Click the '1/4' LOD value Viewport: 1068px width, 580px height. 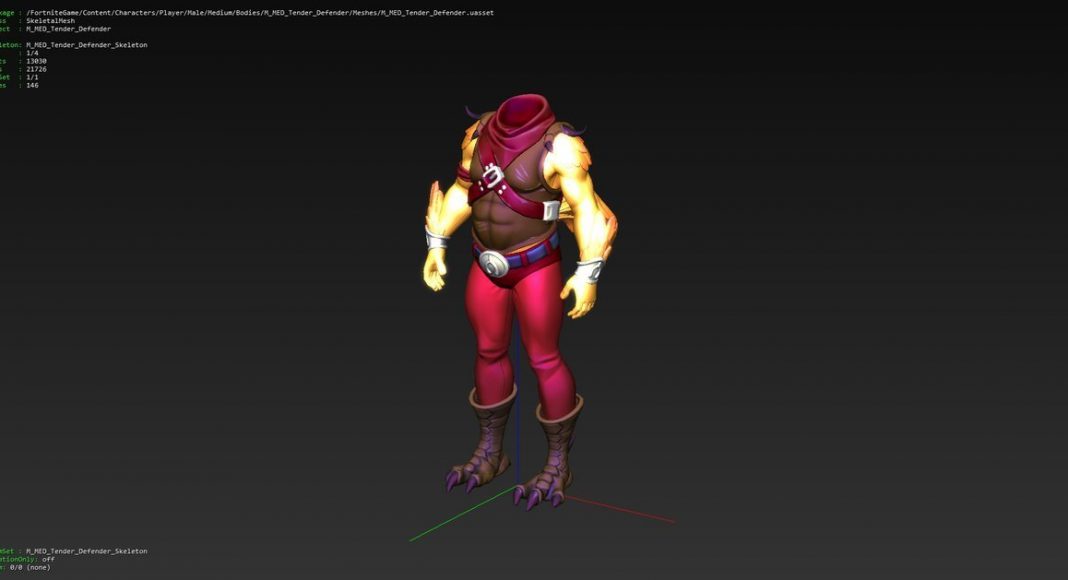[x=33, y=53]
